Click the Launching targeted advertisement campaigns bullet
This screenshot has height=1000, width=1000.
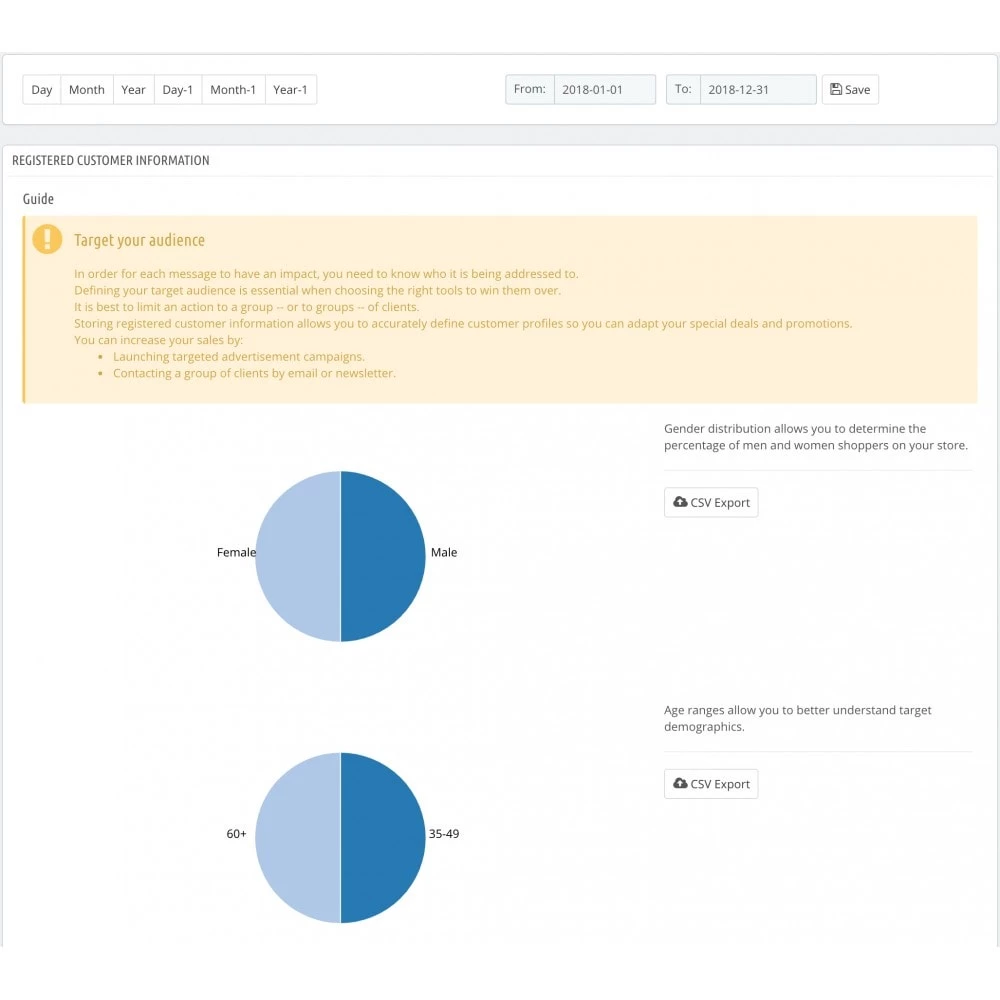coord(239,357)
